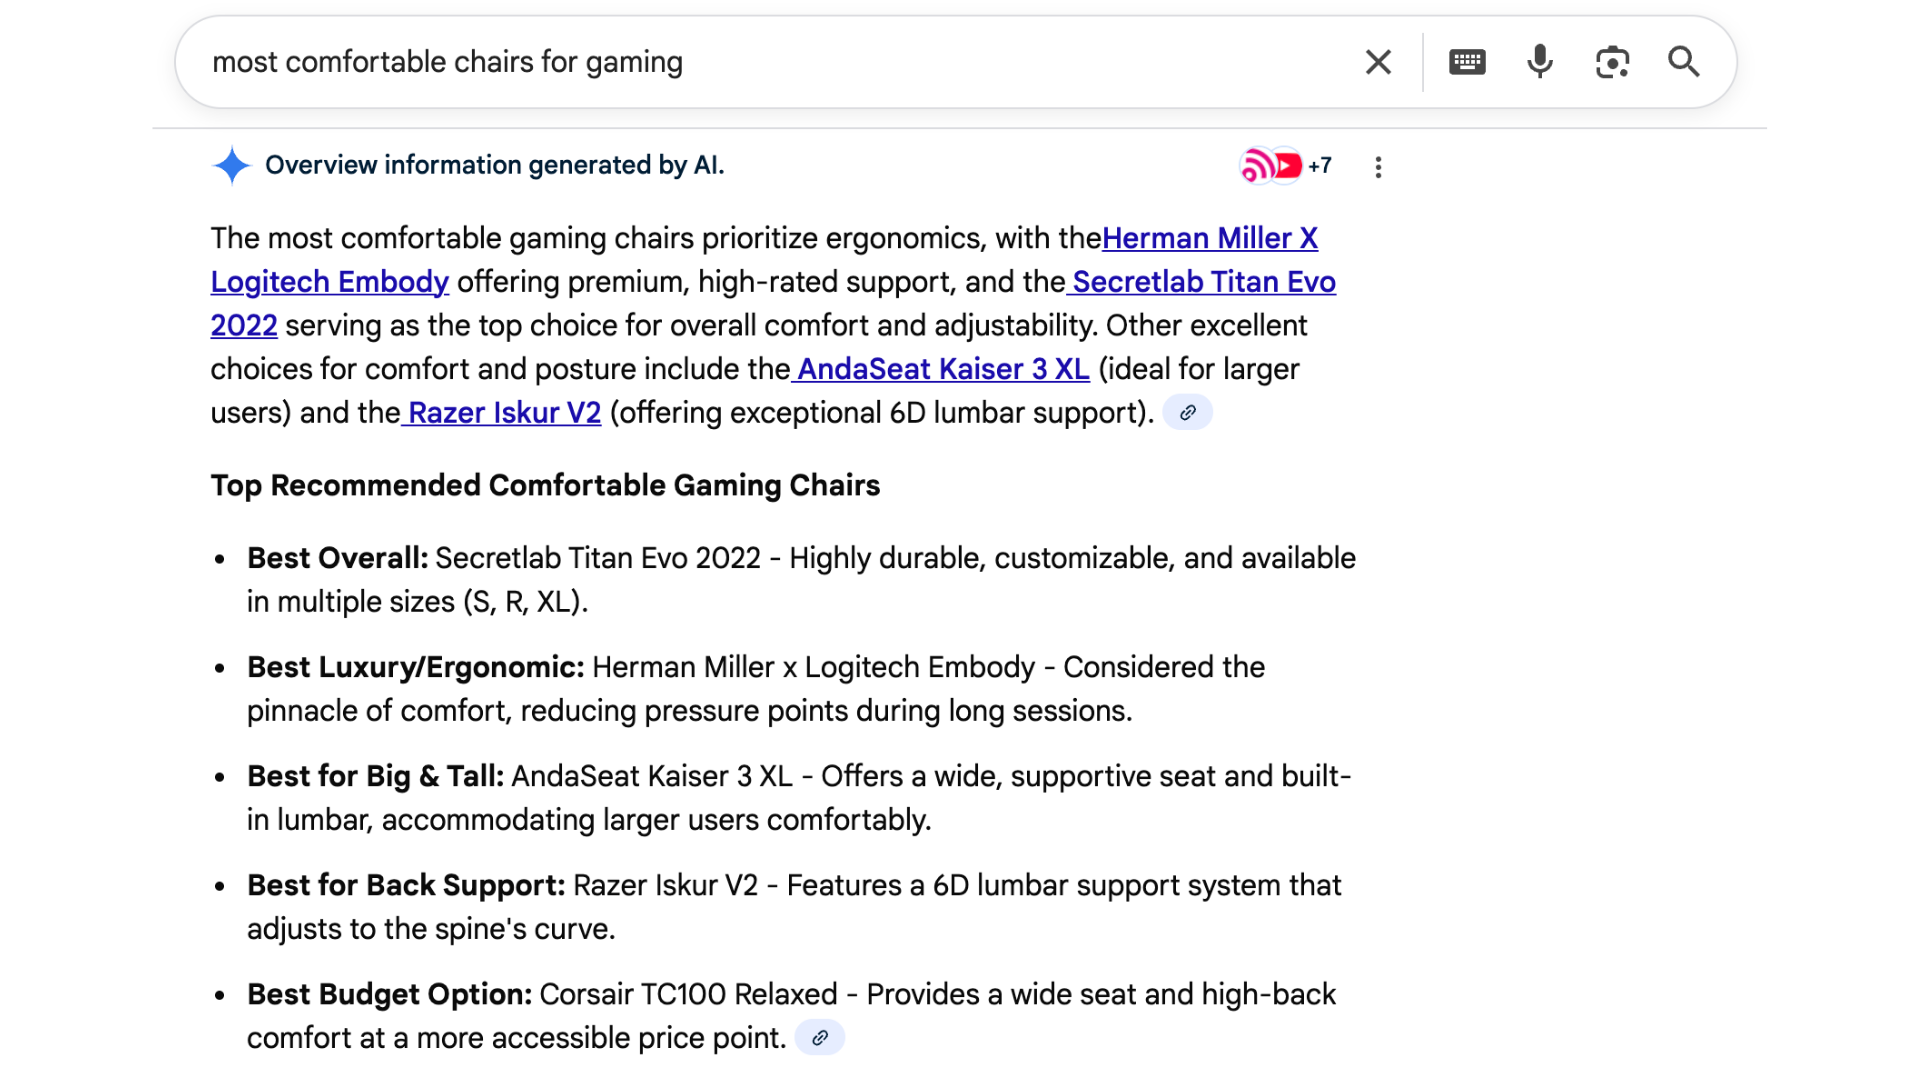Image resolution: width=1920 pixels, height=1080 pixels.
Task: Open the Herman Miller X Logitech Embody link
Action: 1209,238
